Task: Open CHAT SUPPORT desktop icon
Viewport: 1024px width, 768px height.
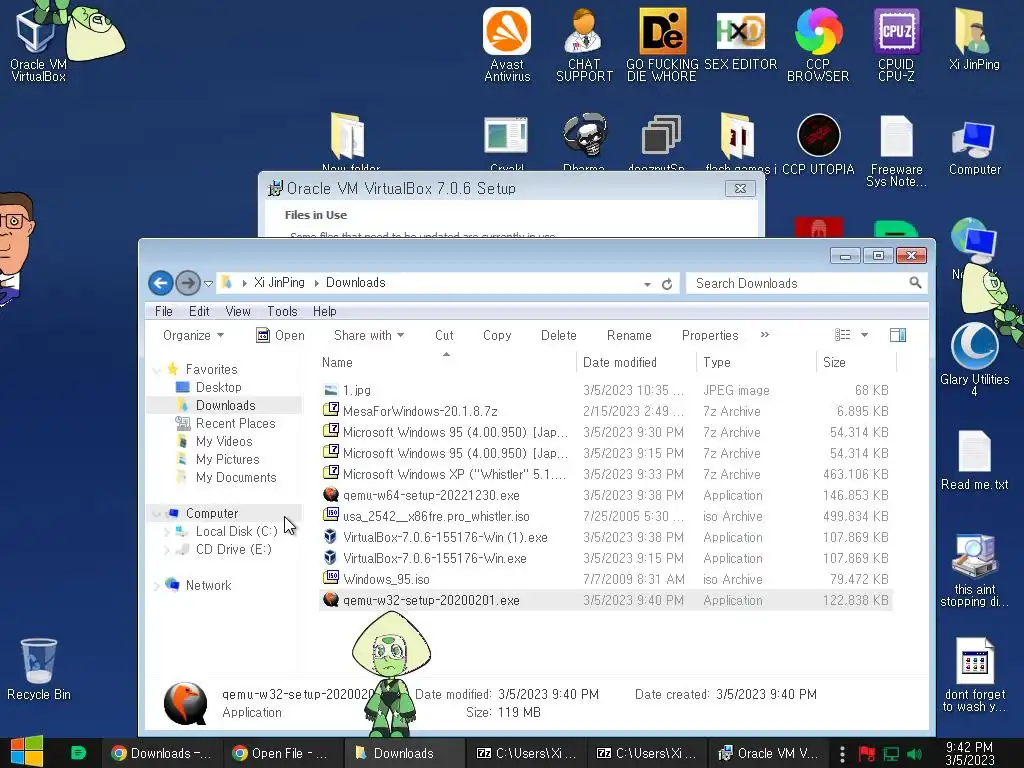Action: pyautogui.click(x=584, y=44)
